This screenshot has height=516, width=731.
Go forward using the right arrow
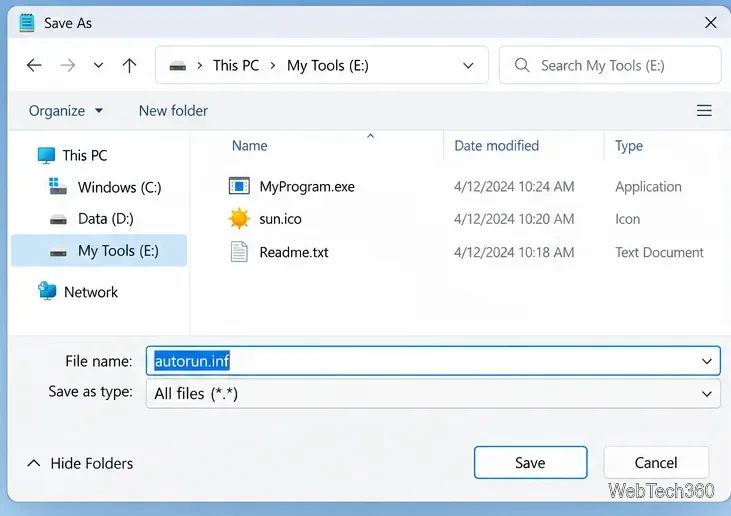click(68, 65)
